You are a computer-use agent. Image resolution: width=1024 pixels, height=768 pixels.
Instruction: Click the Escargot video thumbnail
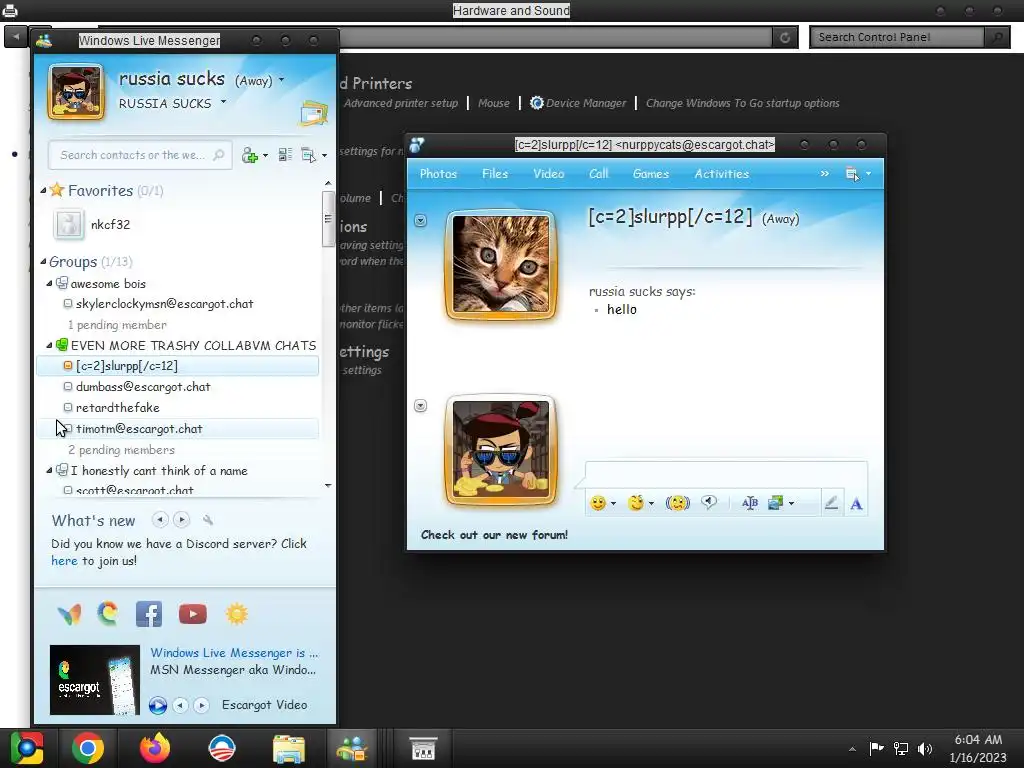click(95, 680)
